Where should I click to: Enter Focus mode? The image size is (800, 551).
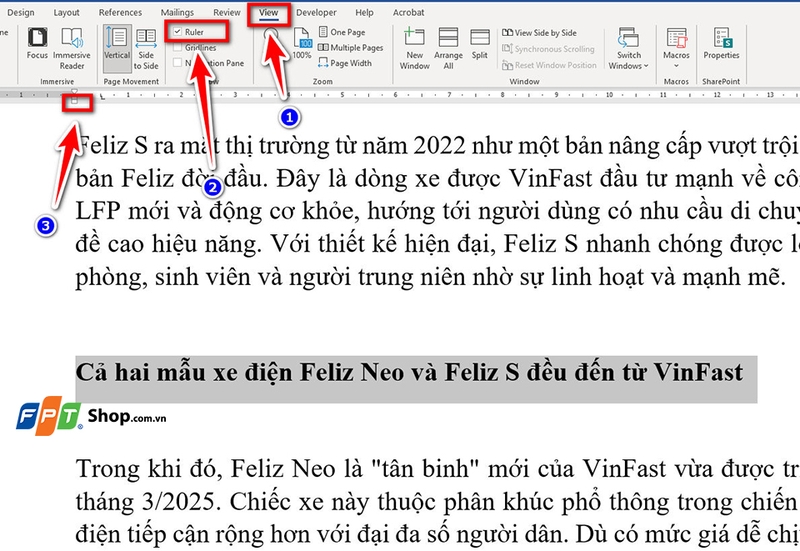pyautogui.click(x=37, y=44)
